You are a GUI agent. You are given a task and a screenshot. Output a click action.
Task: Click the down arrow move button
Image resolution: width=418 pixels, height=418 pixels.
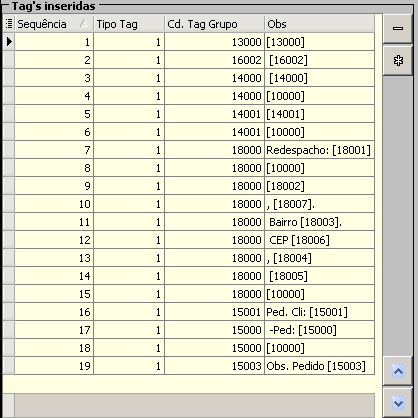tap(398, 403)
